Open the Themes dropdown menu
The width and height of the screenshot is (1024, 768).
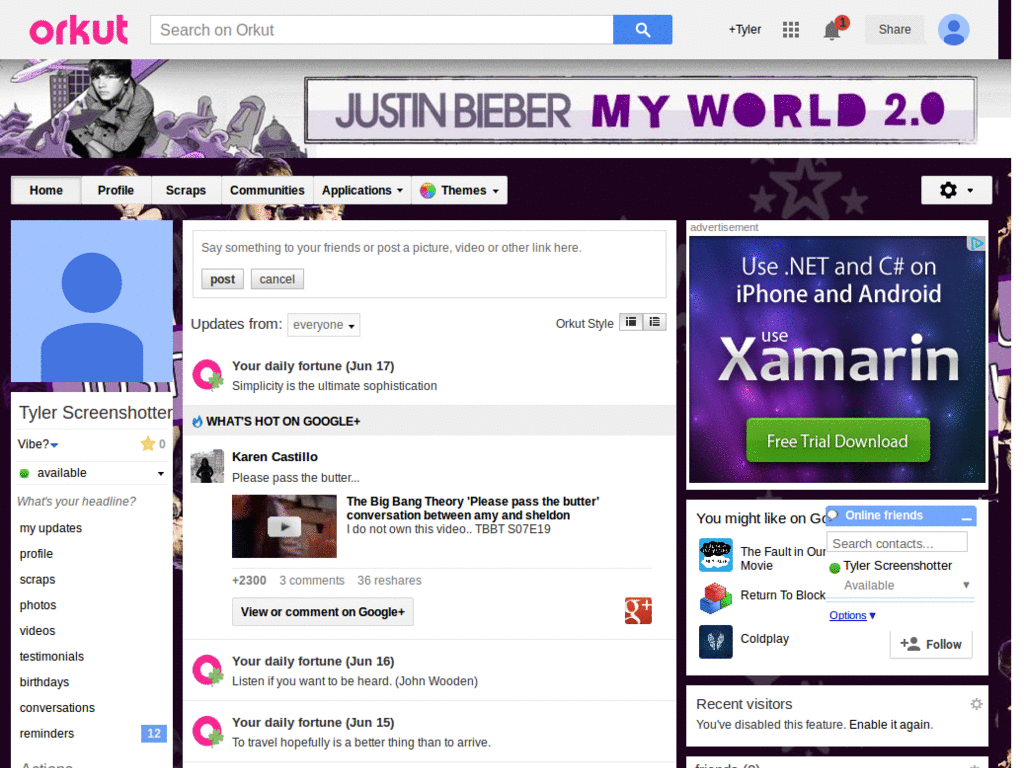coord(460,191)
